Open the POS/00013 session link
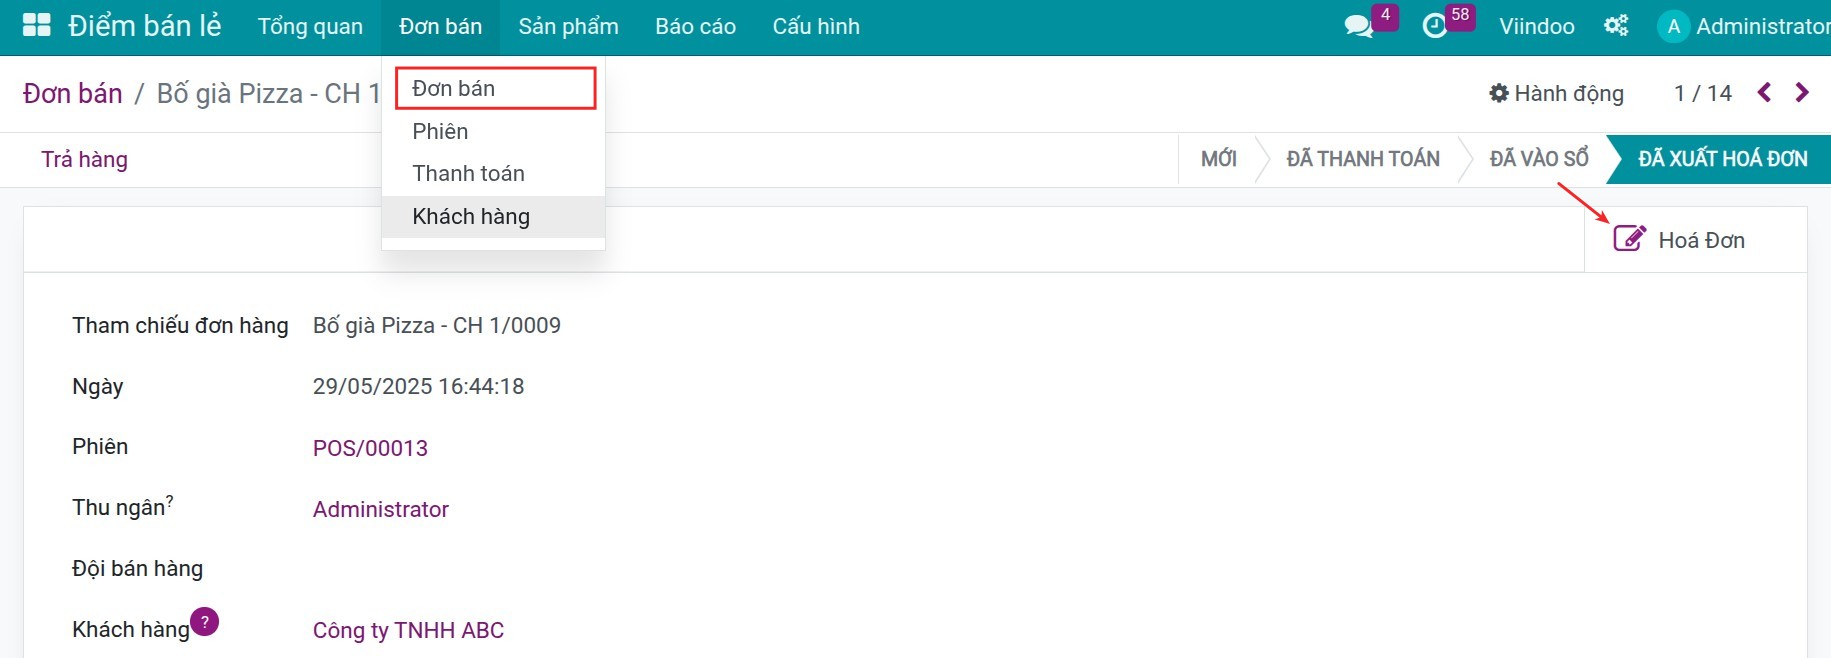This screenshot has width=1831, height=658. (x=370, y=448)
